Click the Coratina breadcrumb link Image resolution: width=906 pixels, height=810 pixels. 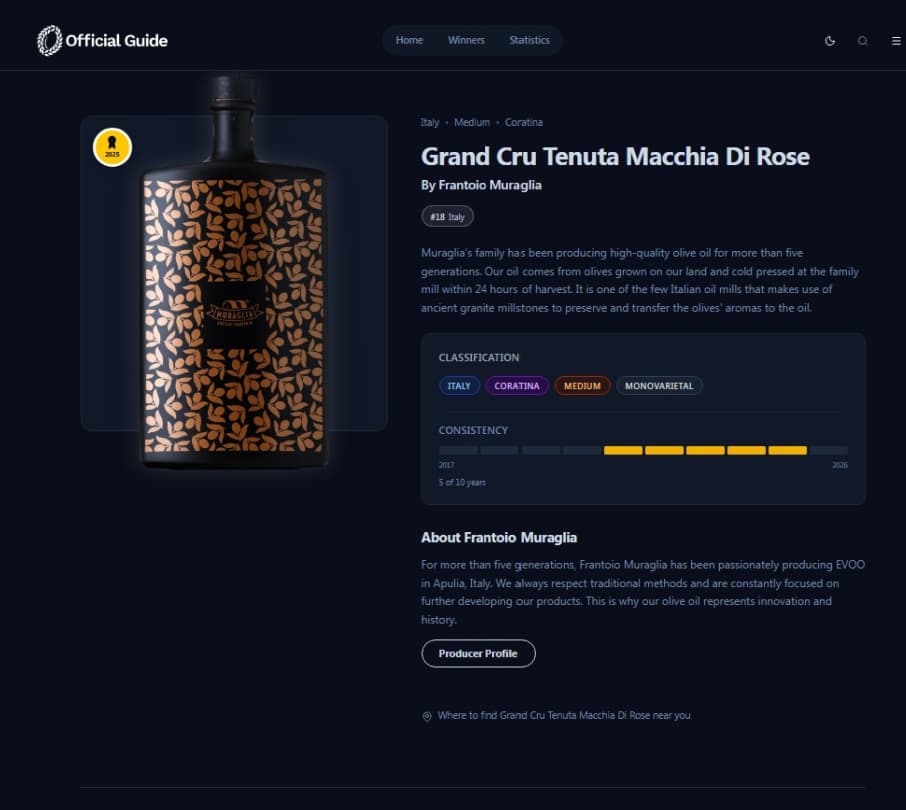click(523, 122)
